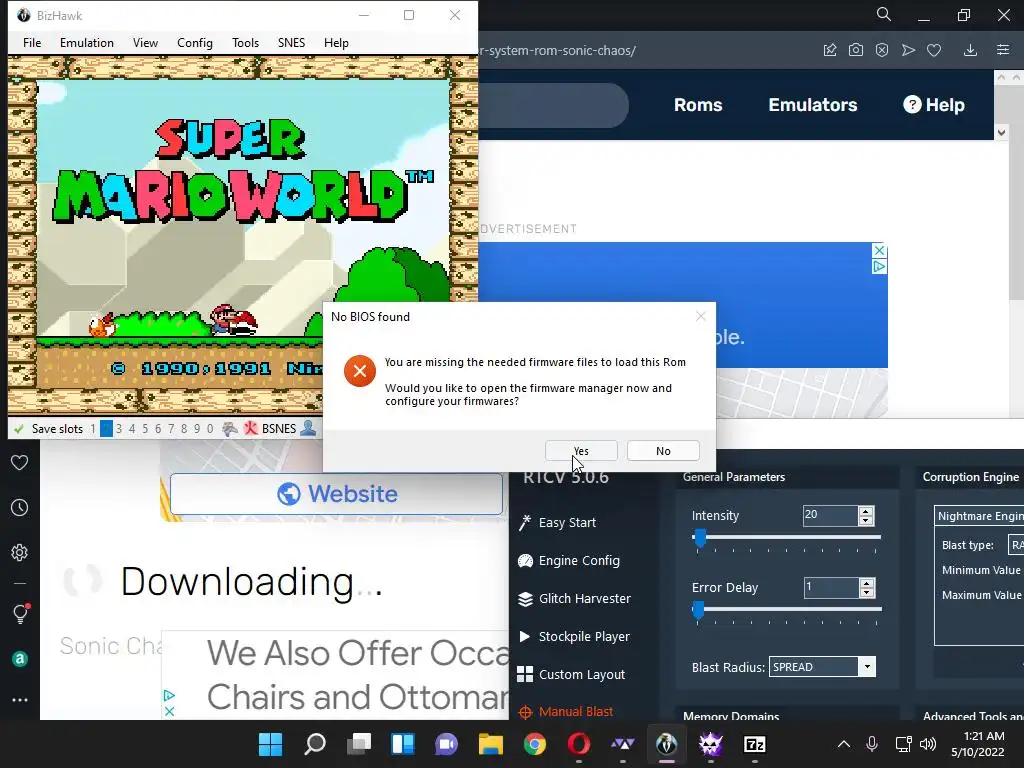This screenshot has width=1024, height=768.
Task: Click the ad blocker shield icon
Action: tap(882, 50)
